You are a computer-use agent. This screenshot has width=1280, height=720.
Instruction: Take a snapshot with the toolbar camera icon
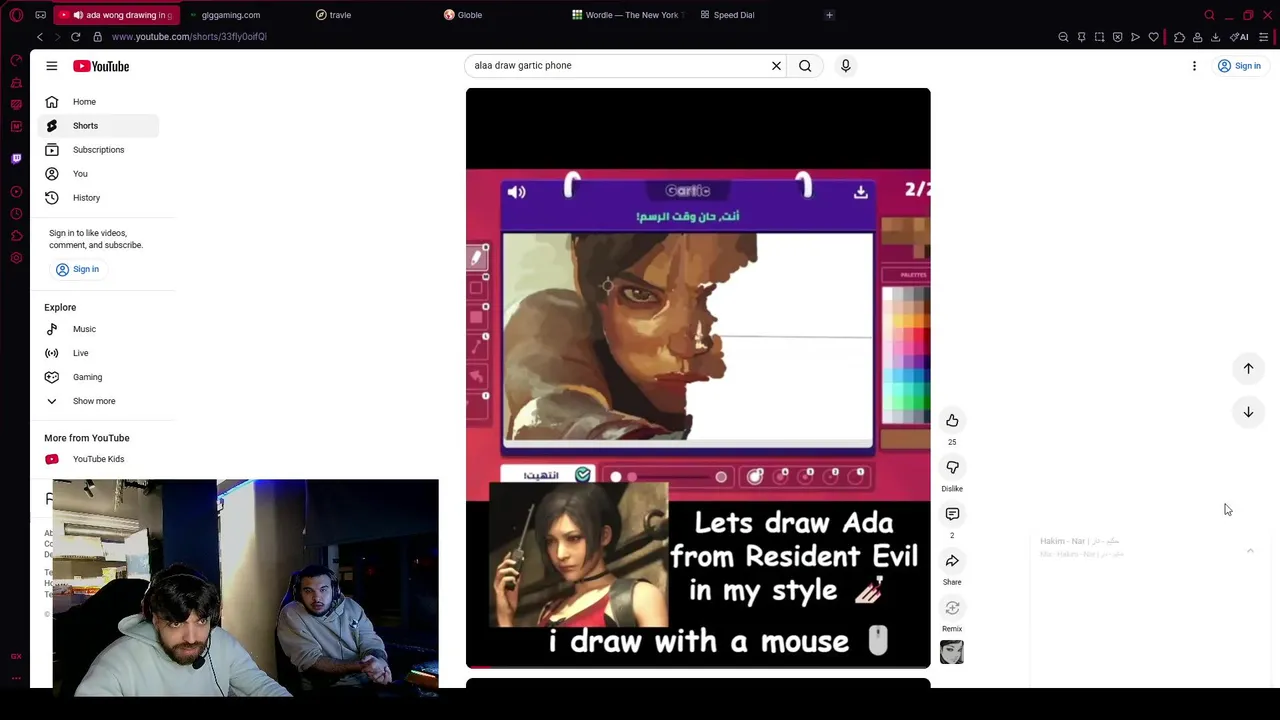point(1099,37)
